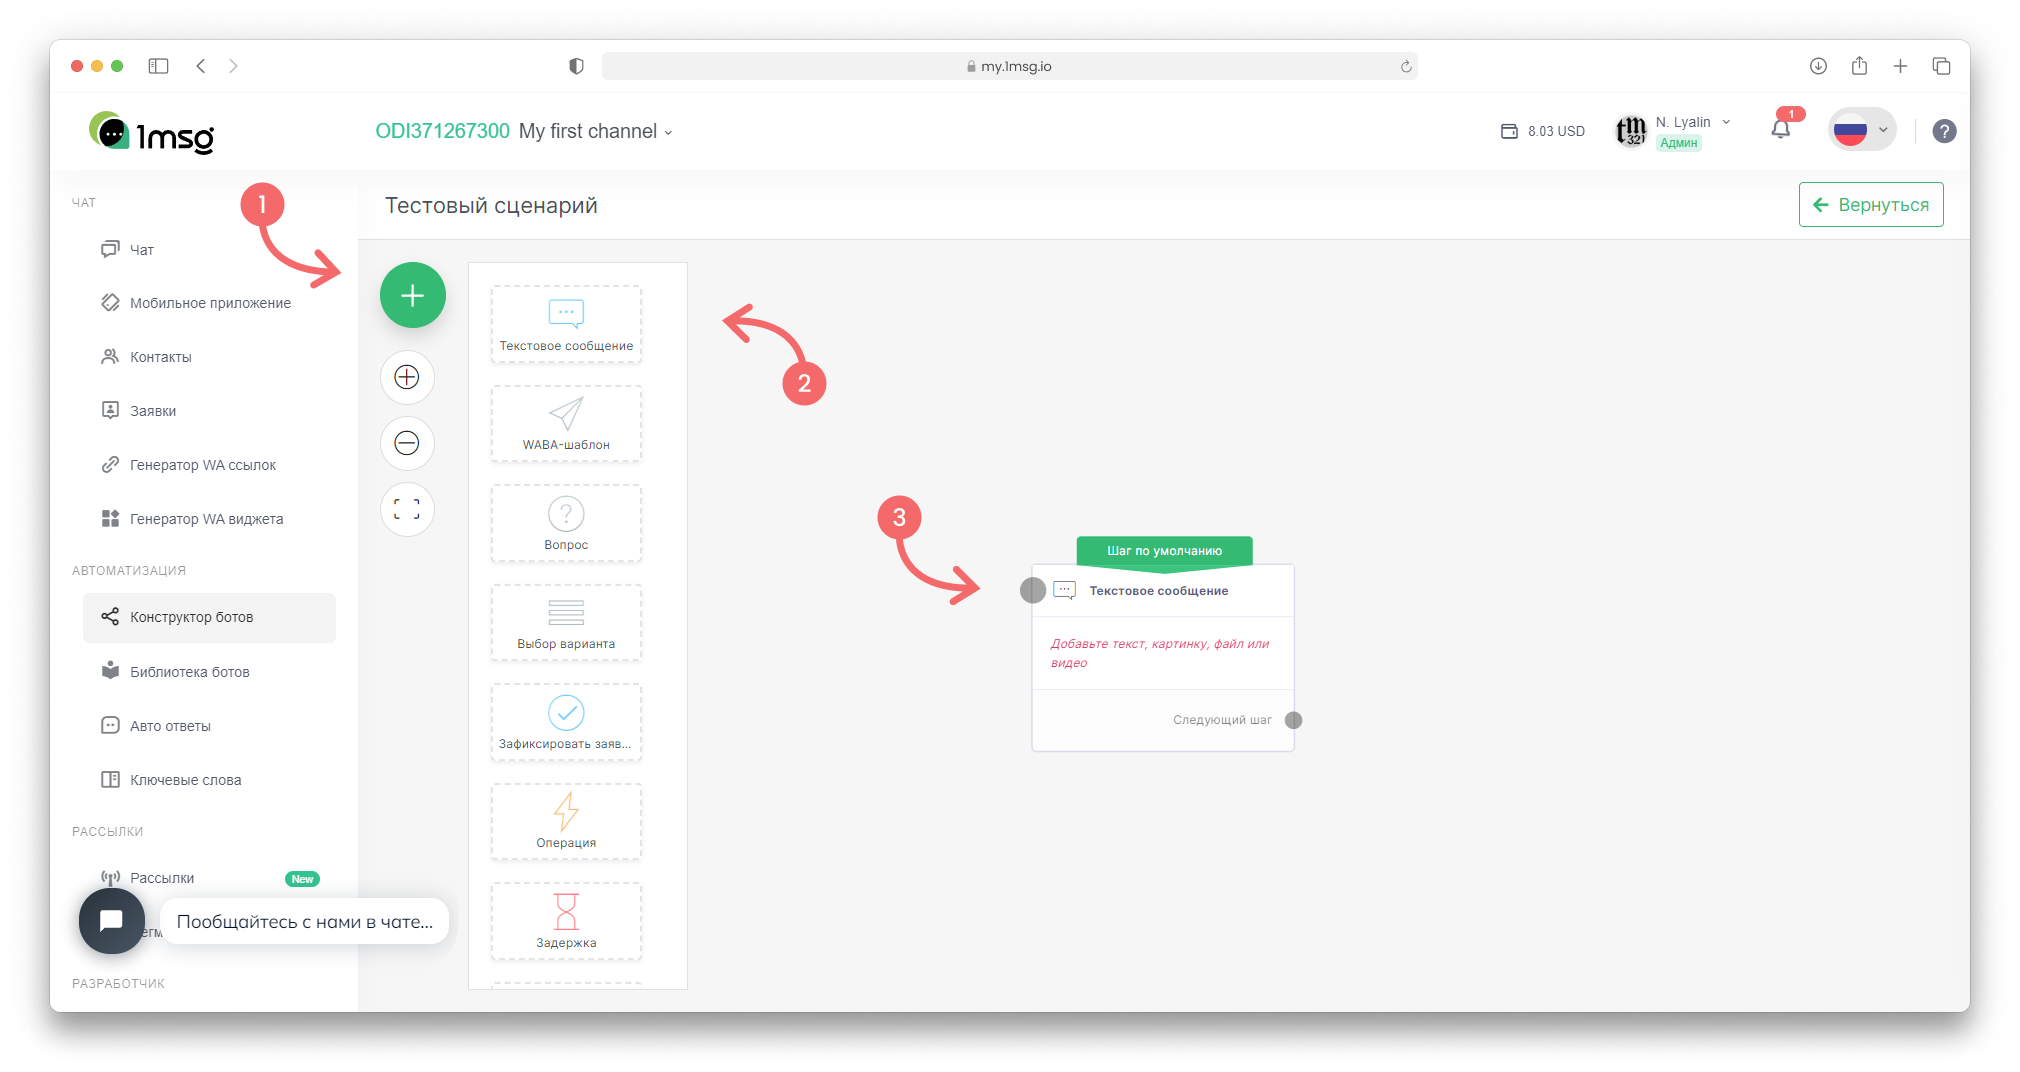
Task: Open the live chat support widget
Action: click(x=112, y=921)
